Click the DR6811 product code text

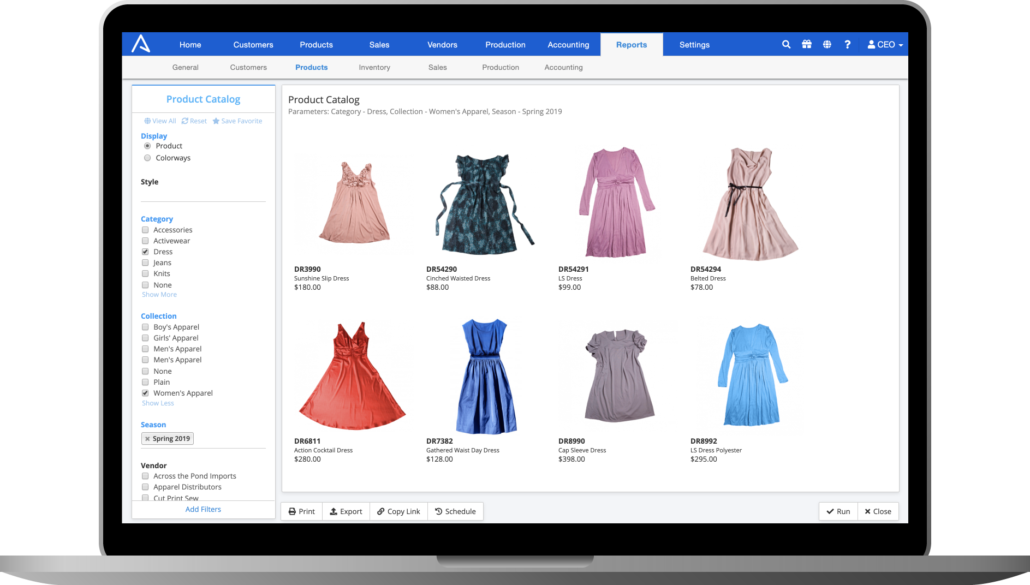(307, 441)
